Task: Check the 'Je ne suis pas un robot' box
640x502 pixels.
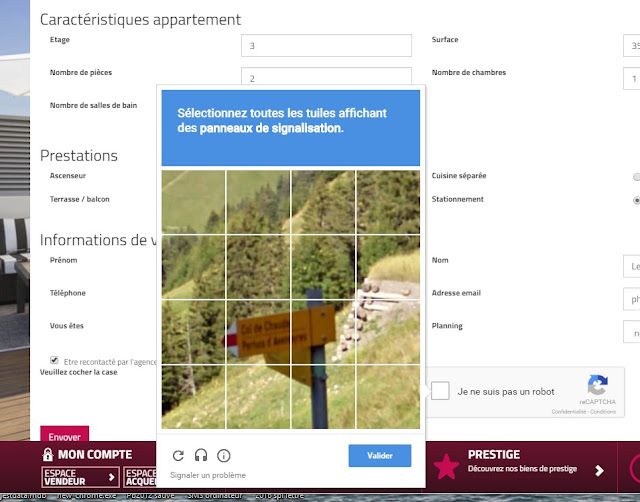Action: tap(440, 391)
